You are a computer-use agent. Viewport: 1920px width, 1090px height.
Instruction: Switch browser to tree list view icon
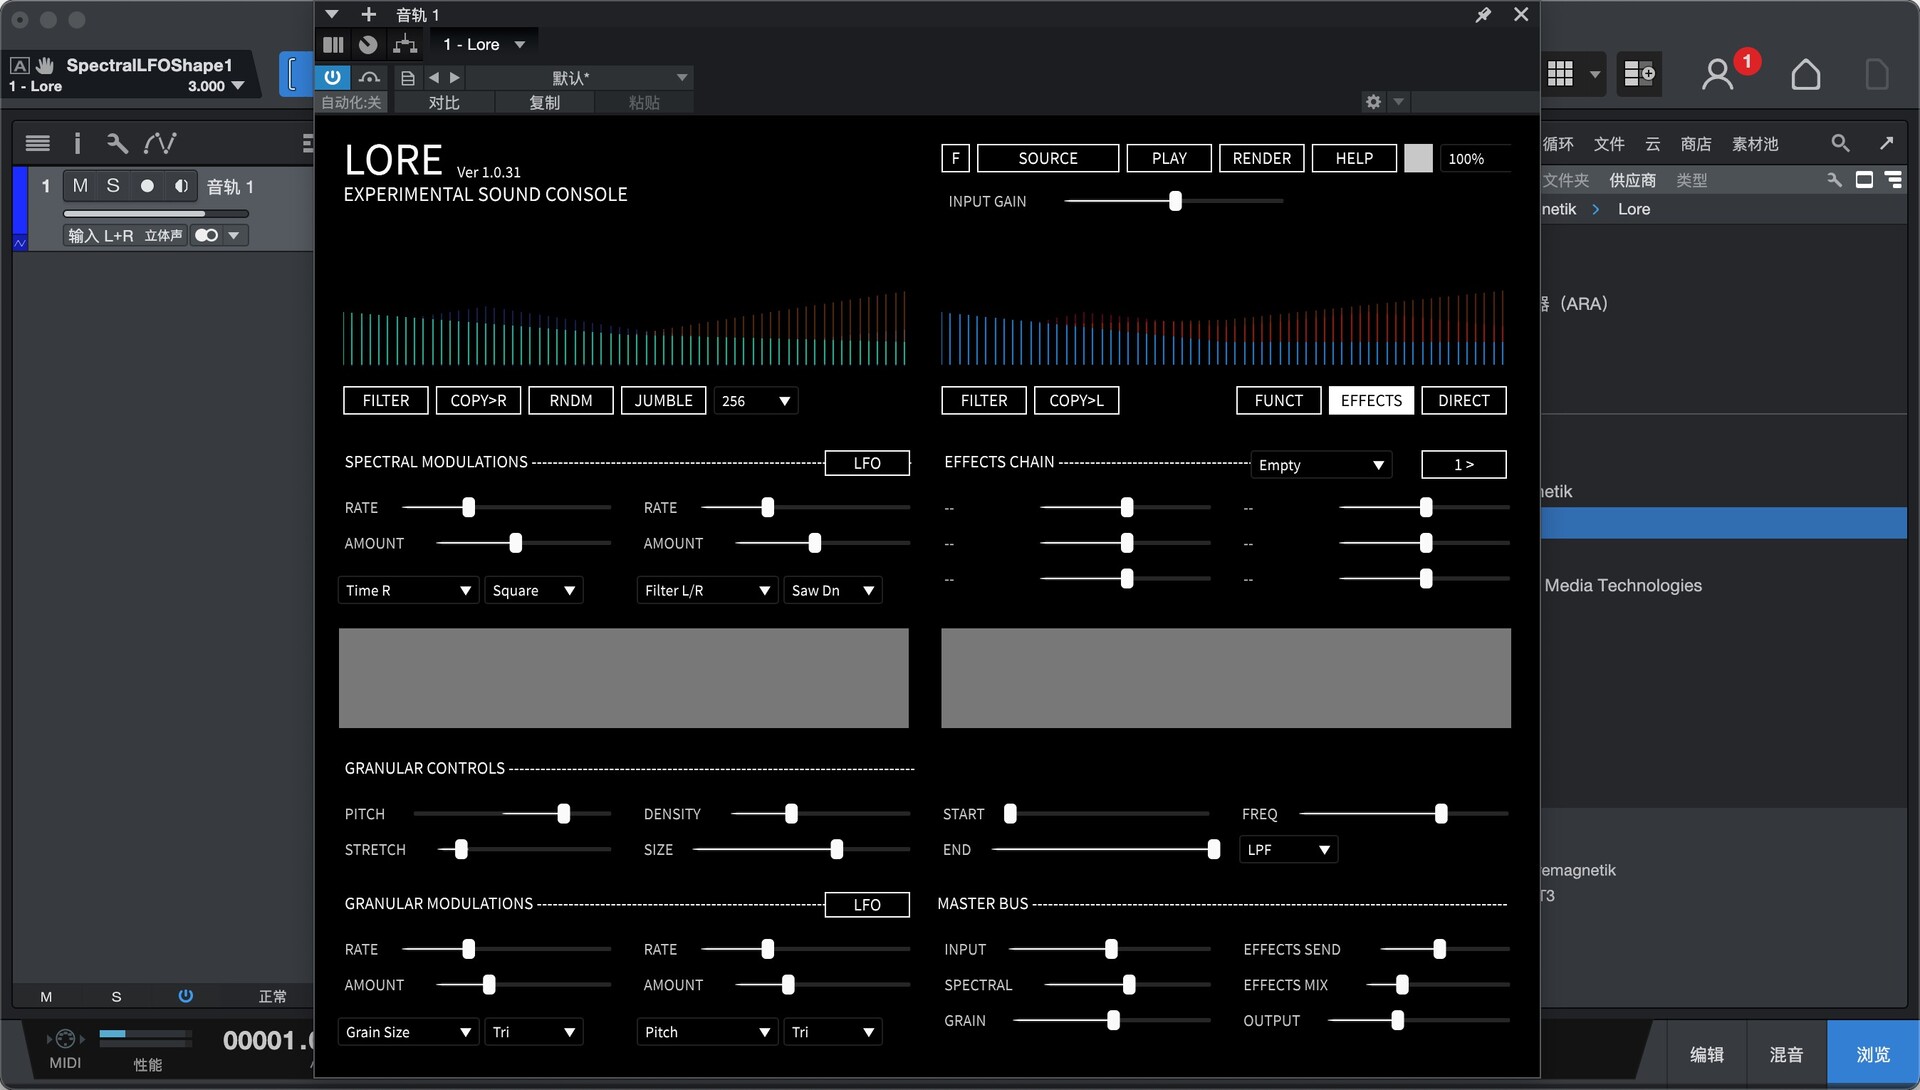(x=1893, y=180)
